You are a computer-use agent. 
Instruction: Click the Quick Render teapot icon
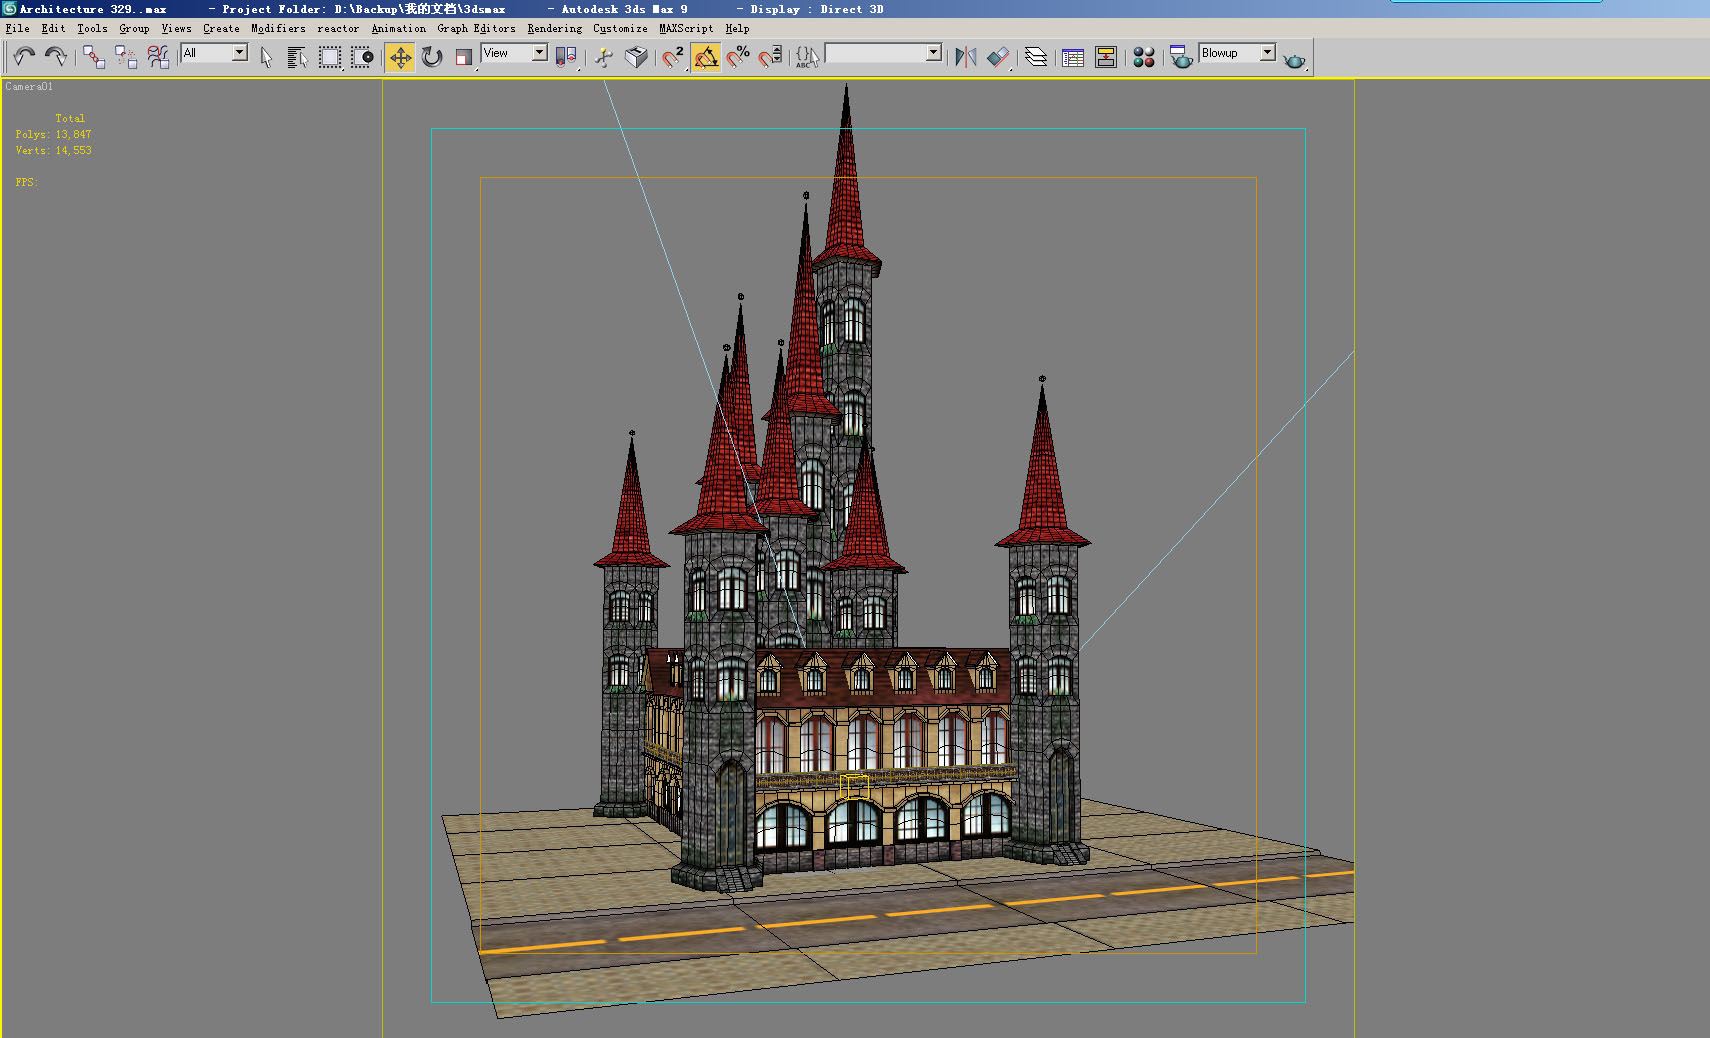(x=1295, y=59)
